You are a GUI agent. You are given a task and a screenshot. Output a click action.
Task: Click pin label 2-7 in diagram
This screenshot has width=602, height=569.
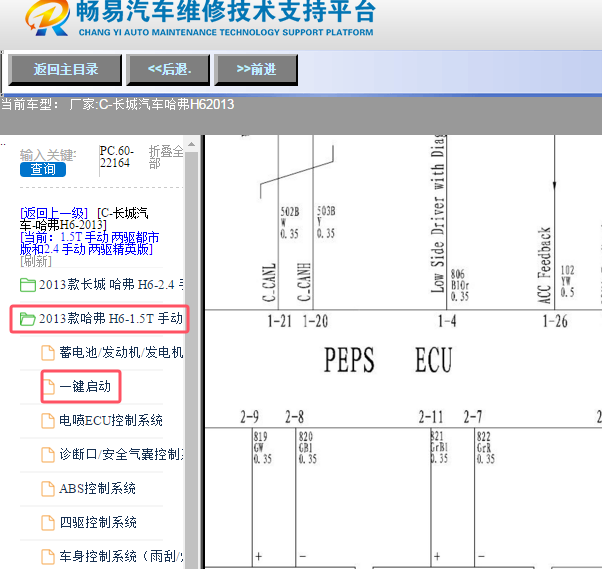pyautogui.click(x=473, y=417)
